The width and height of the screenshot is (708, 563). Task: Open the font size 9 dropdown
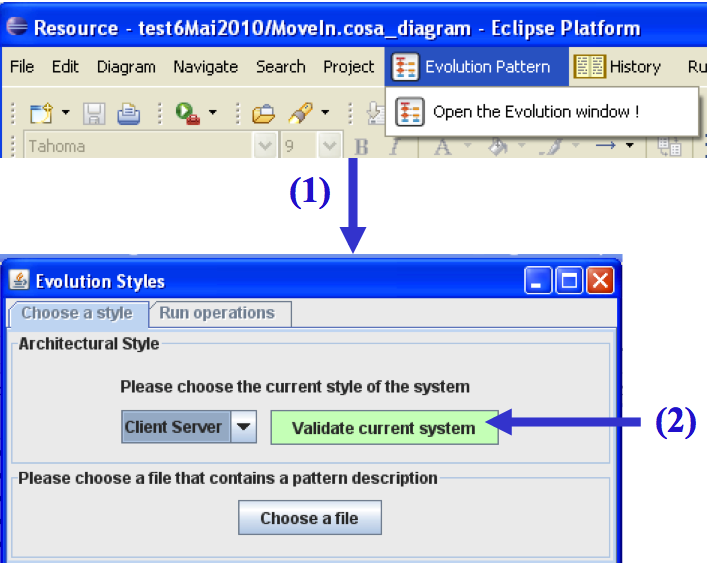329,147
